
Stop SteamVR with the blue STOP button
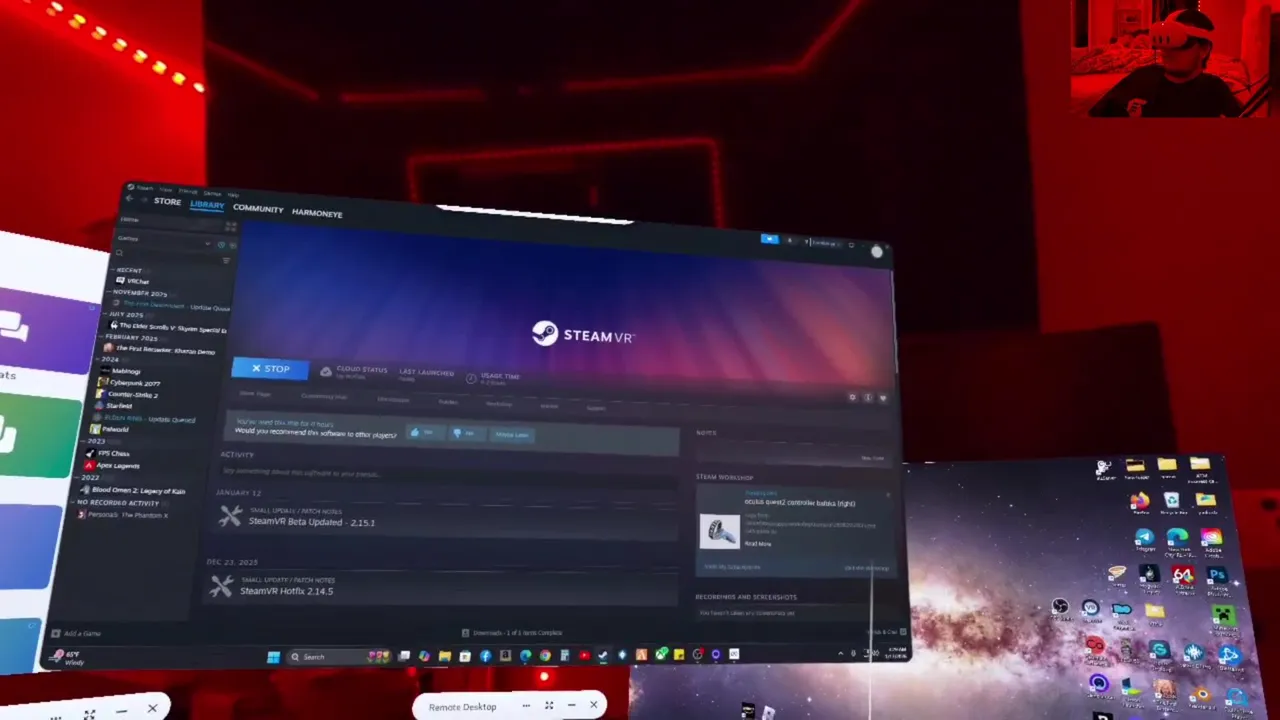270,369
